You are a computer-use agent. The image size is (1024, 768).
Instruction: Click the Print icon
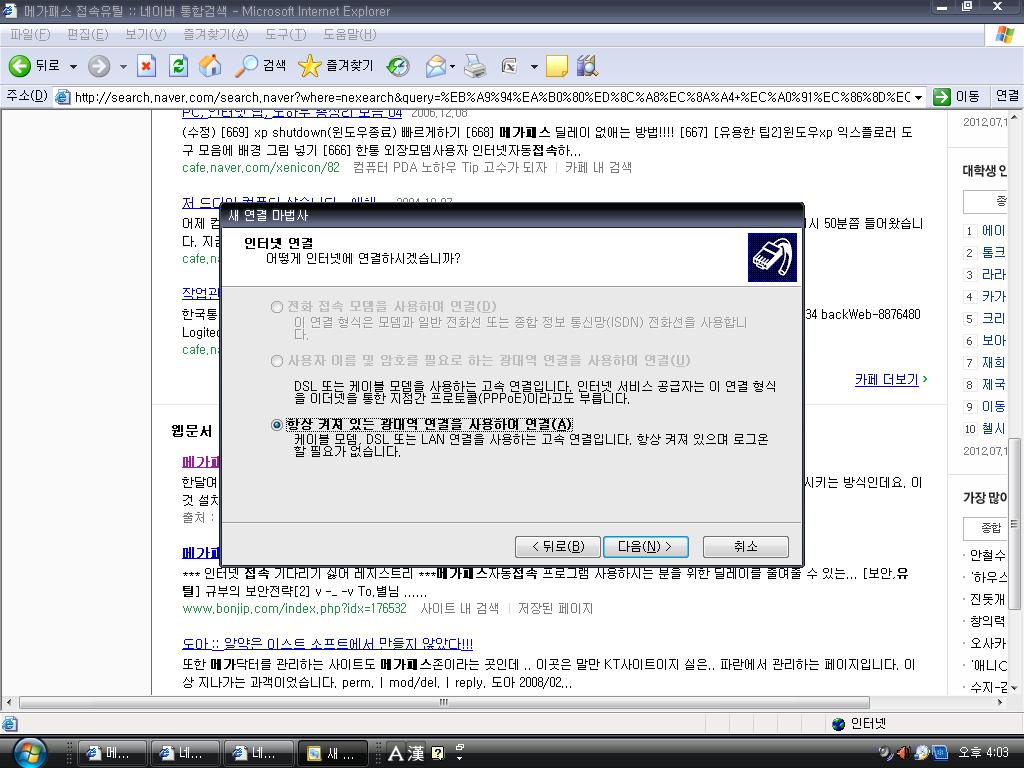click(x=475, y=65)
